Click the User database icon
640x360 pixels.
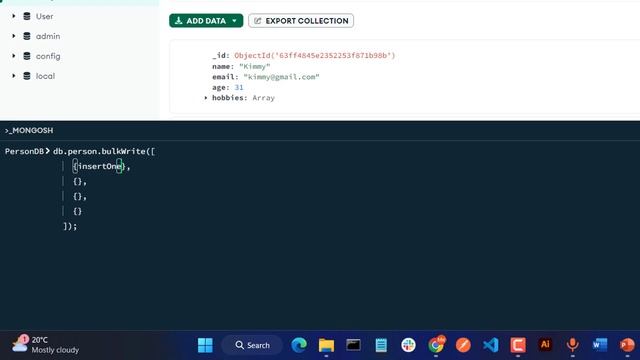pyautogui.click(x=27, y=16)
